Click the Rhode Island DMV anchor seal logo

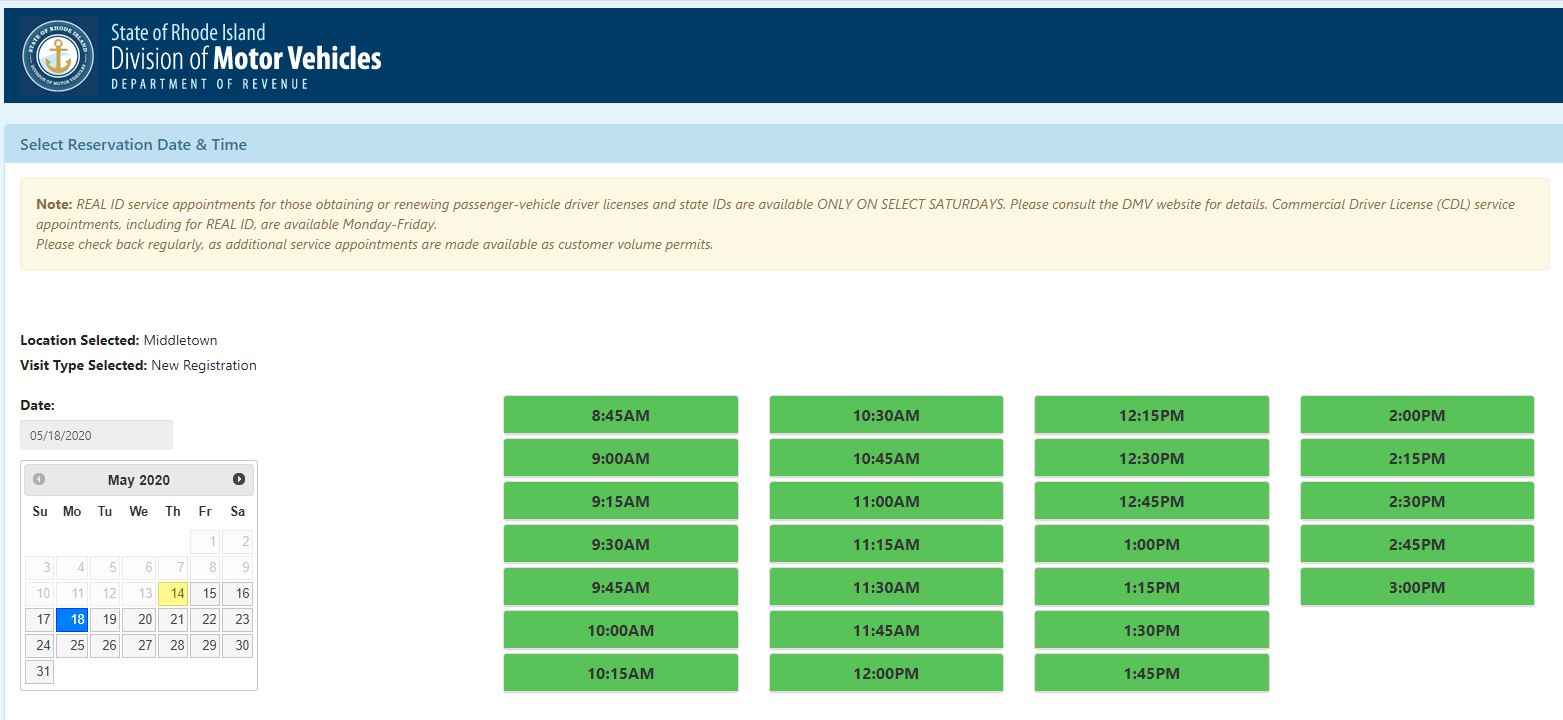tap(58, 56)
